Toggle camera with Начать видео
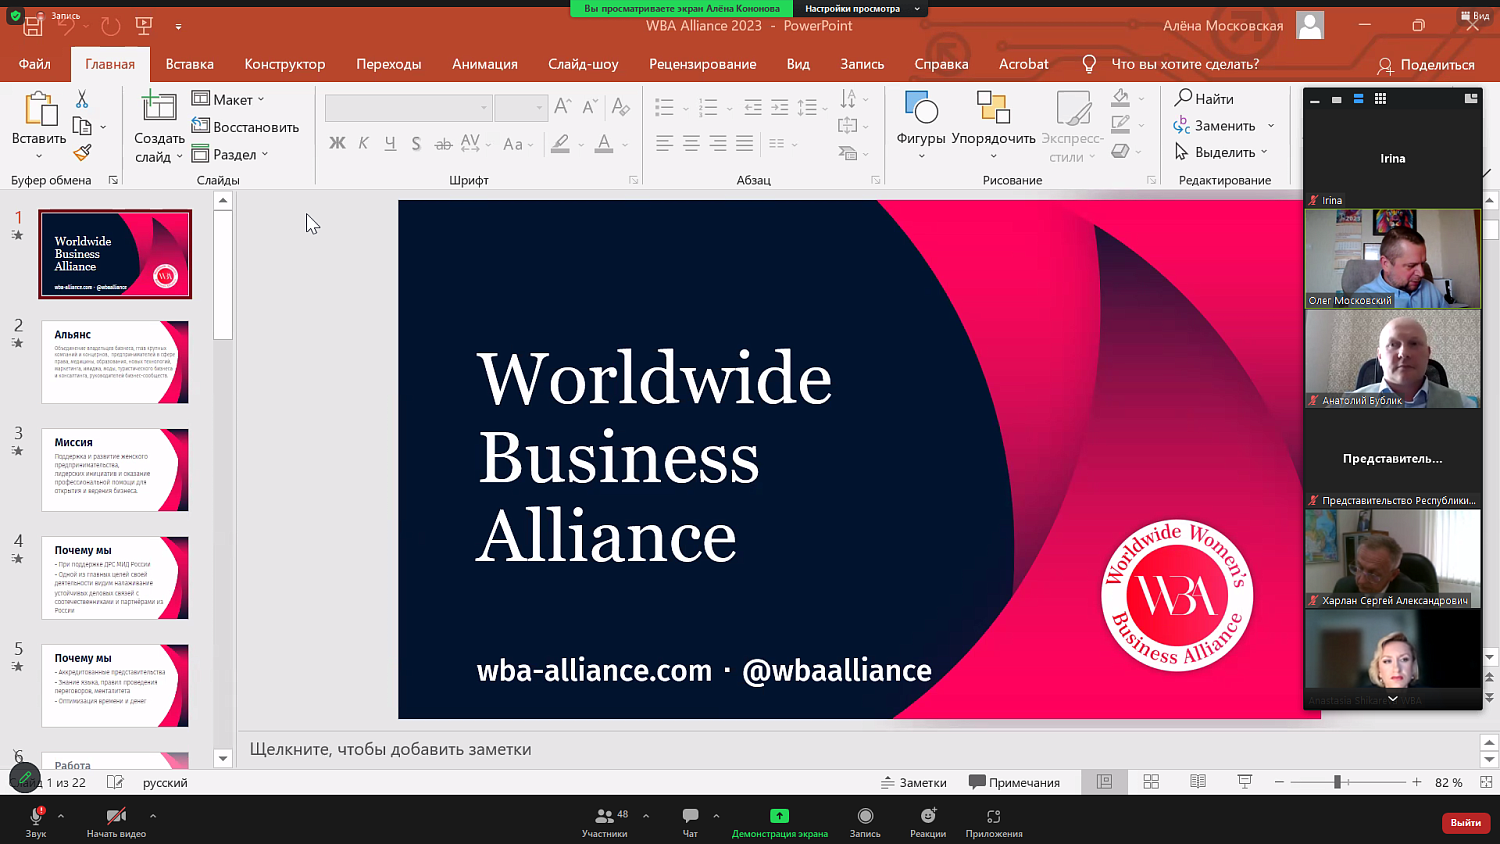The width and height of the screenshot is (1500, 844). tap(116, 816)
